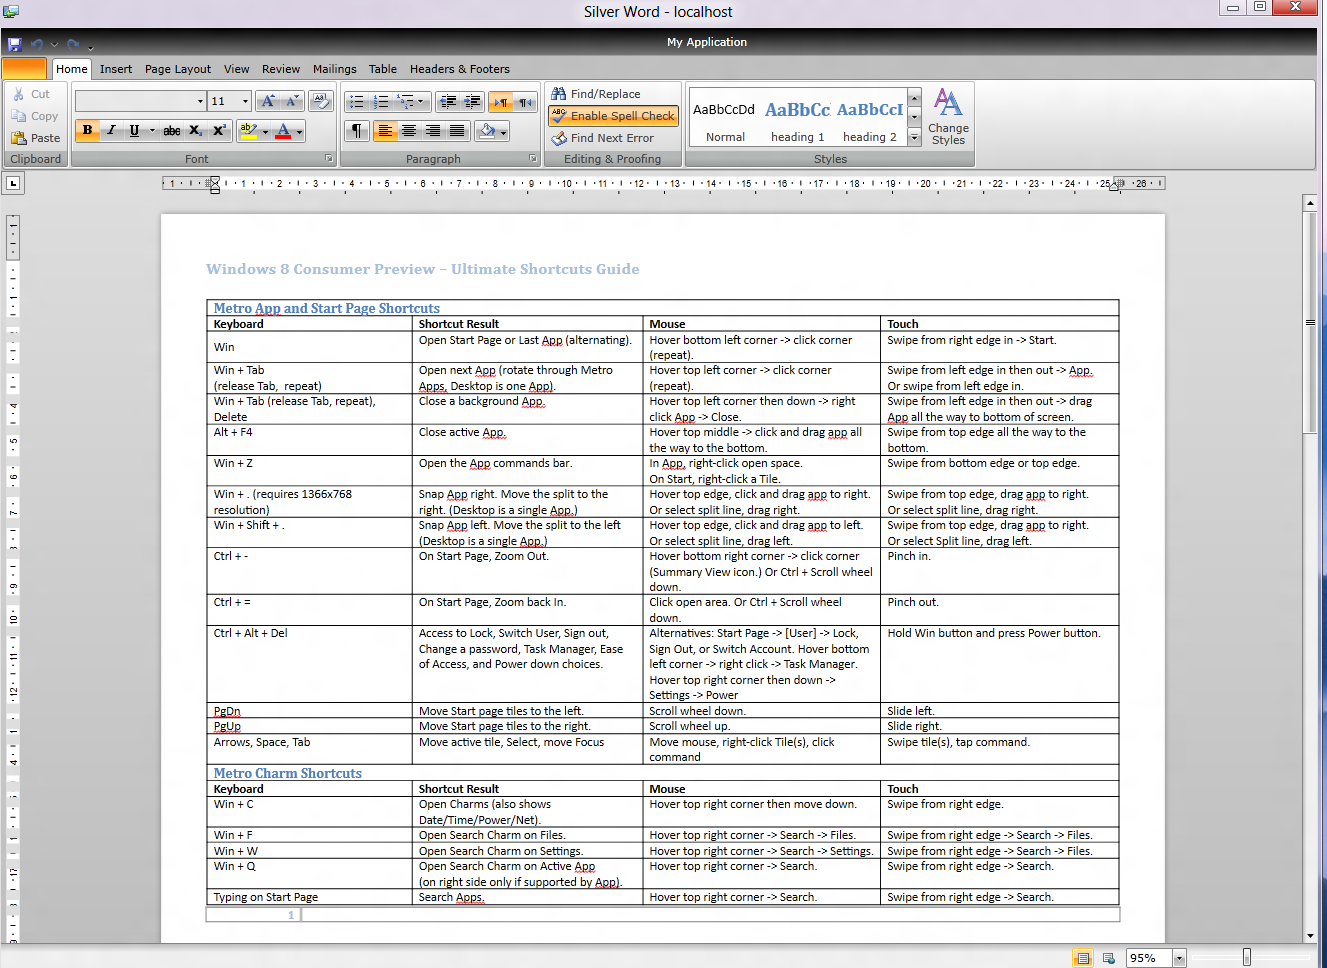
Task: Click the zoom slider handle
Action: coord(1247,958)
